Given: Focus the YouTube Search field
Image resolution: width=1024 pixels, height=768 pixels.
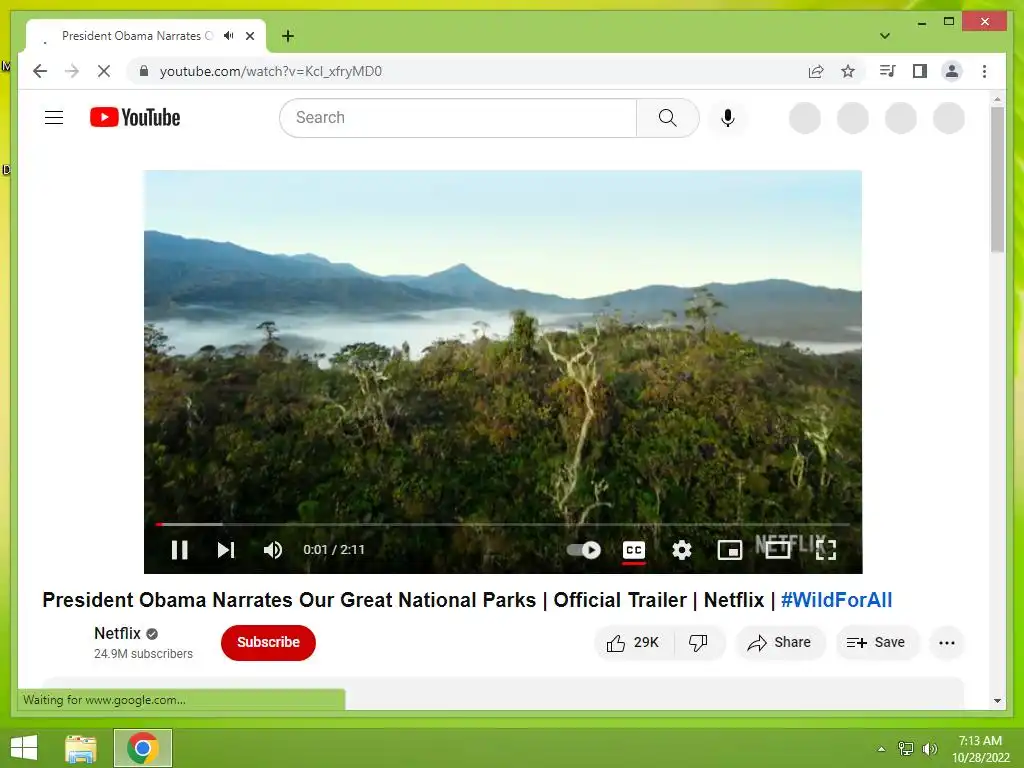Looking at the screenshot, I should tap(458, 118).
